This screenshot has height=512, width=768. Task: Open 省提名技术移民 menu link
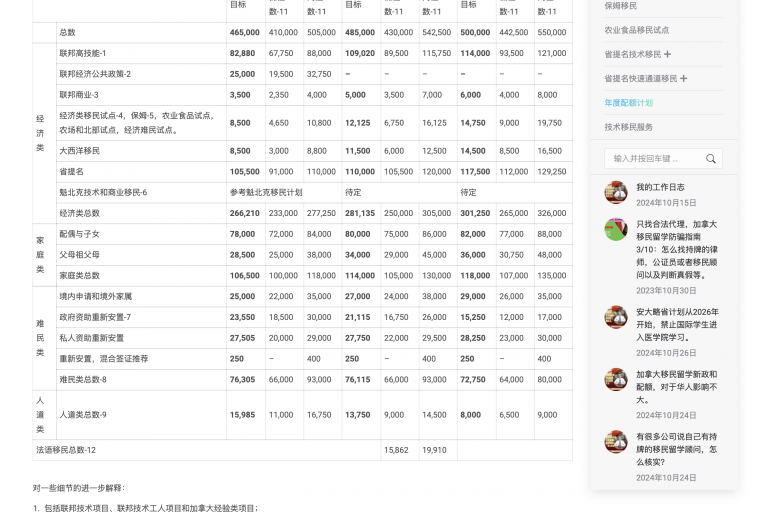[x=632, y=54]
